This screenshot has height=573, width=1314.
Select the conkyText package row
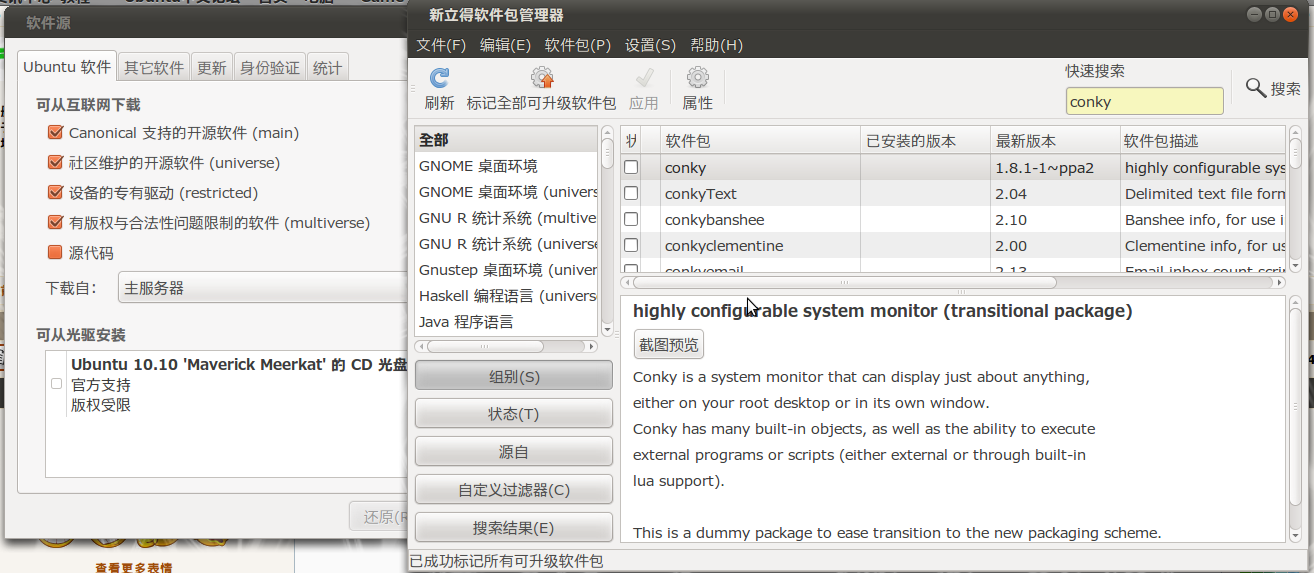click(953, 194)
